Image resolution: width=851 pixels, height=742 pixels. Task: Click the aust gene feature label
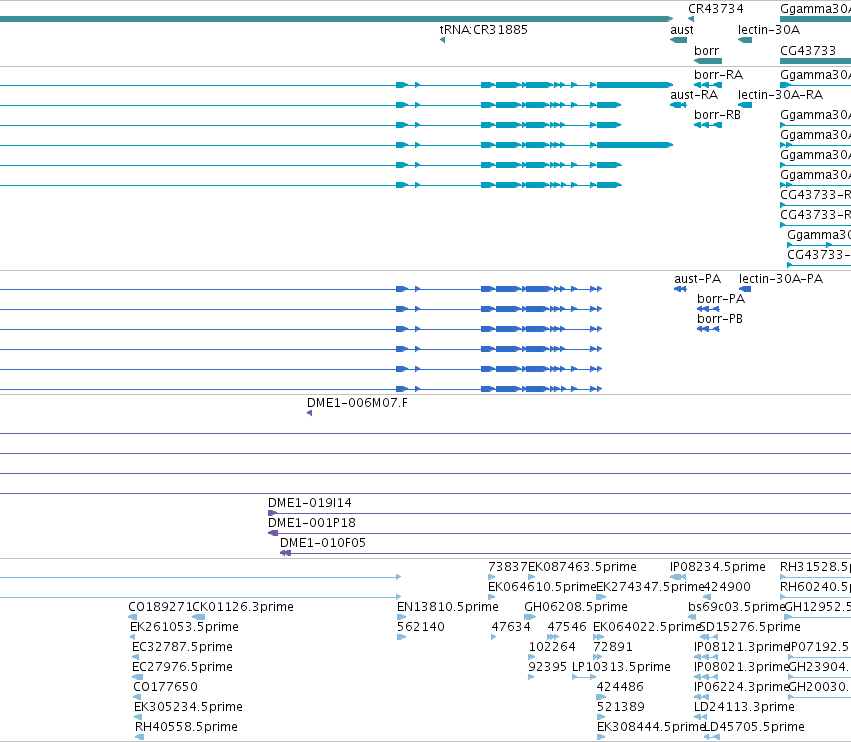682,30
